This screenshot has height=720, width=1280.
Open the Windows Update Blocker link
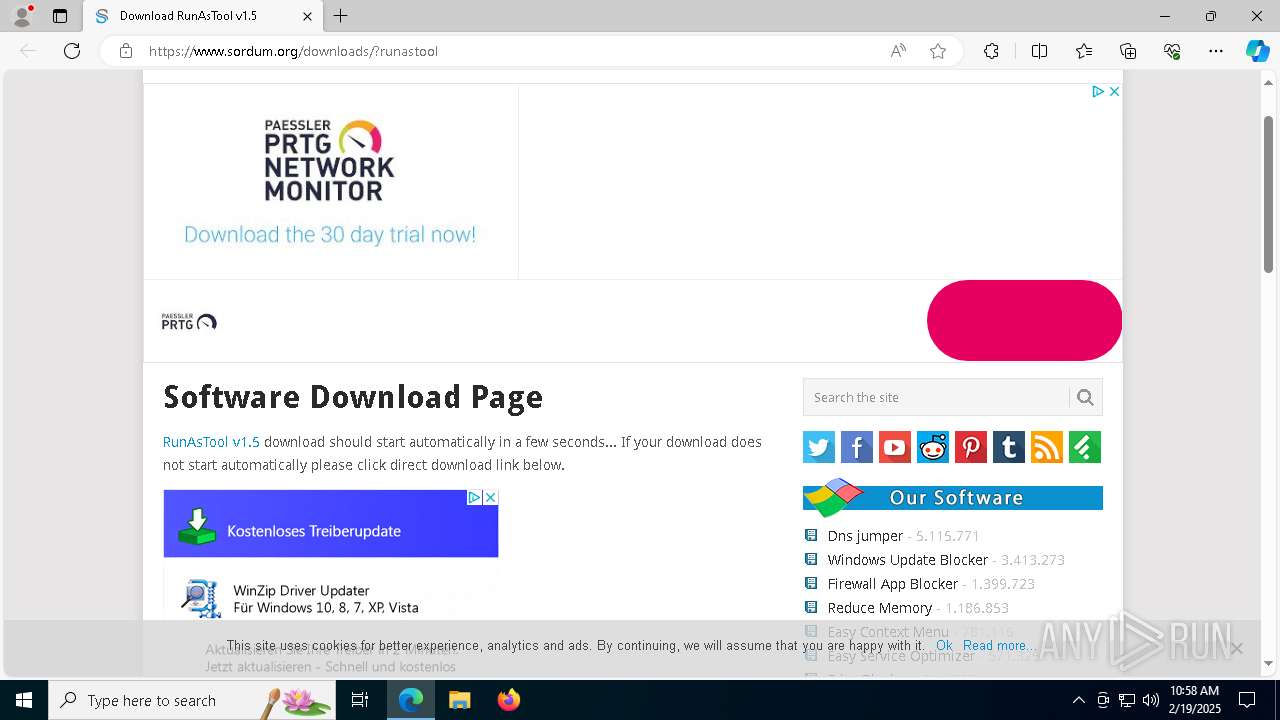[908, 560]
